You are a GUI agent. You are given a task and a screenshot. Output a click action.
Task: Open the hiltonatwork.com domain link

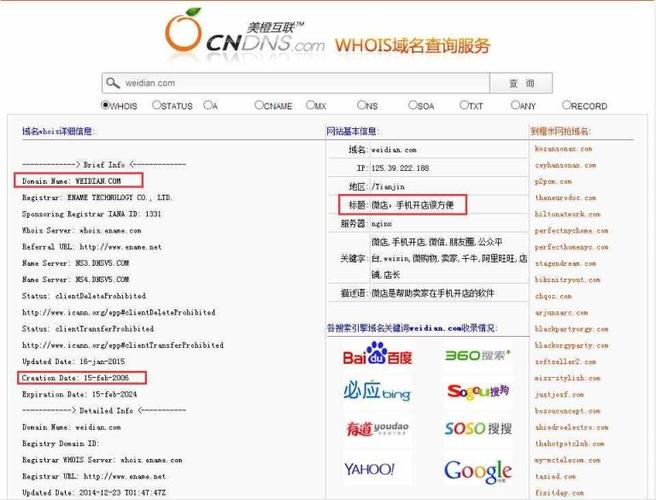pyautogui.click(x=567, y=214)
